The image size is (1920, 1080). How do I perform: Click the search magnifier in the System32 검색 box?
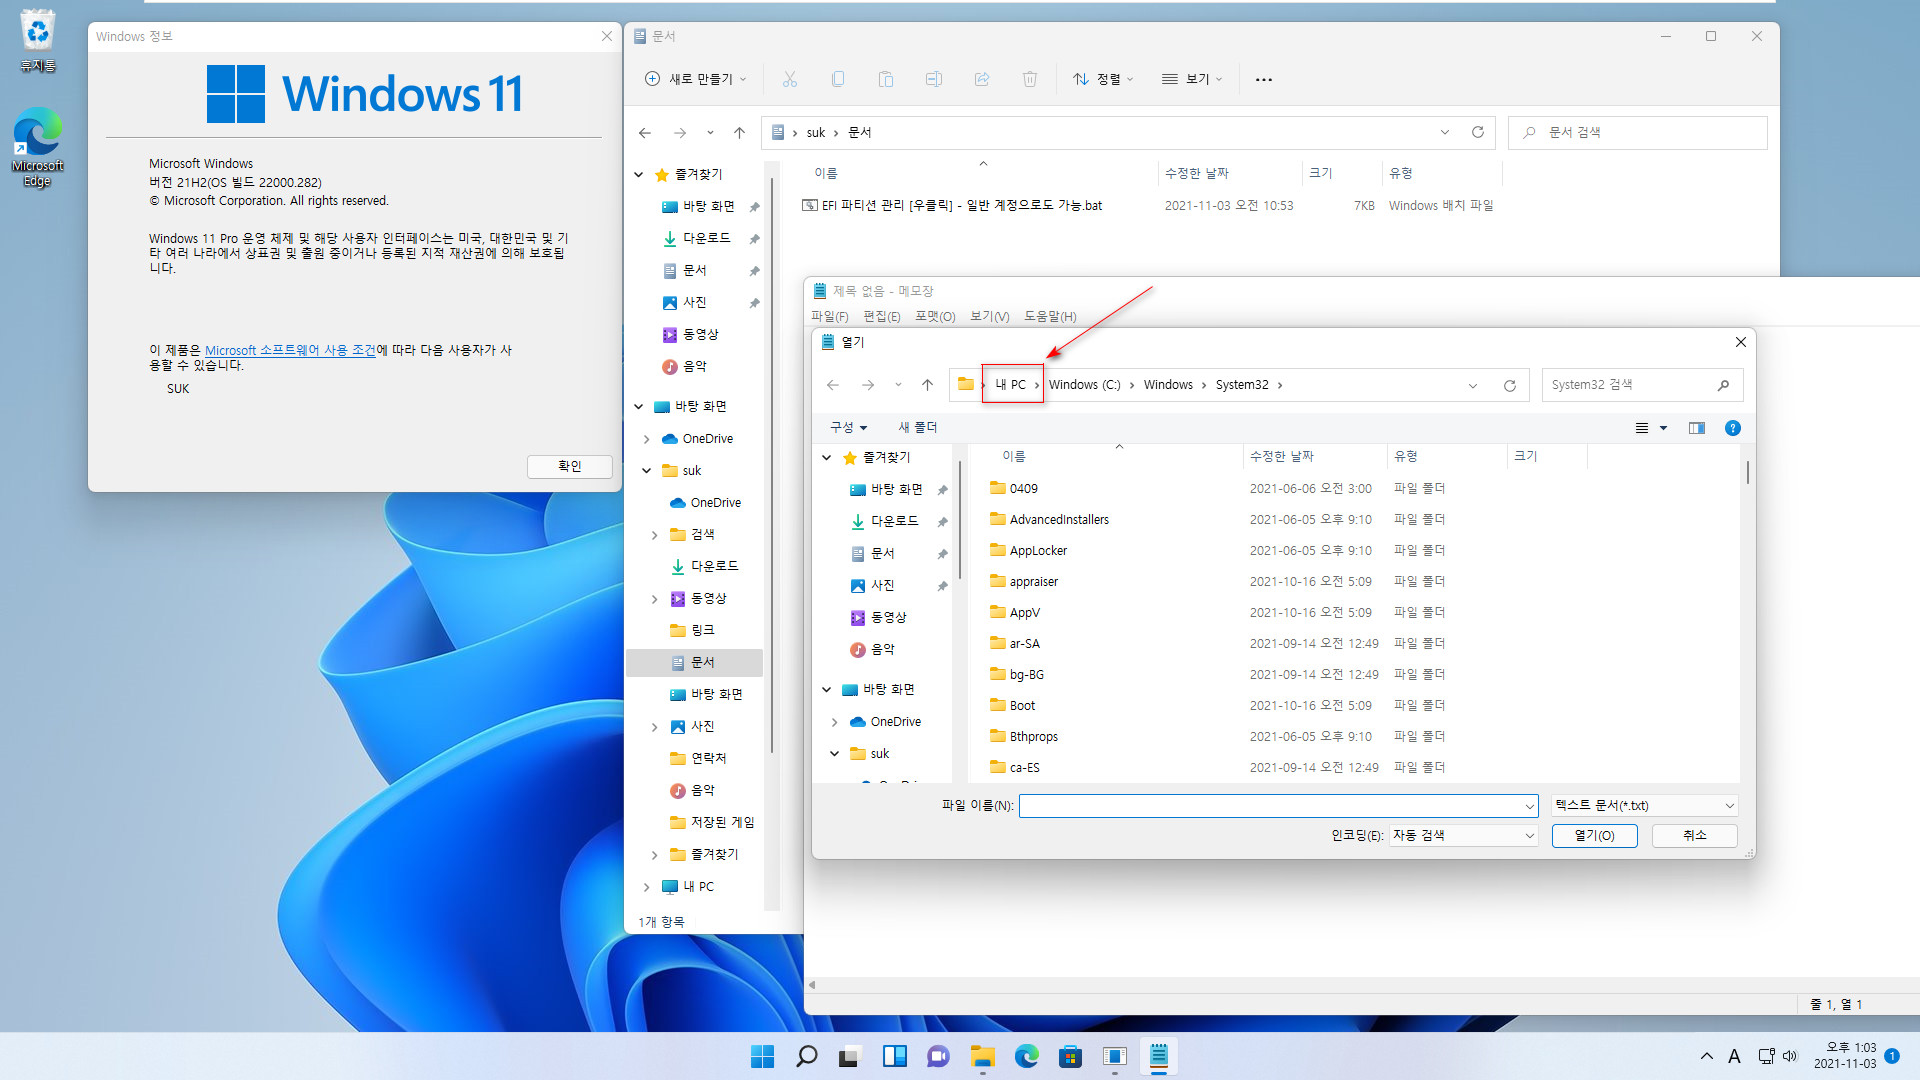[x=1723, y=385]
